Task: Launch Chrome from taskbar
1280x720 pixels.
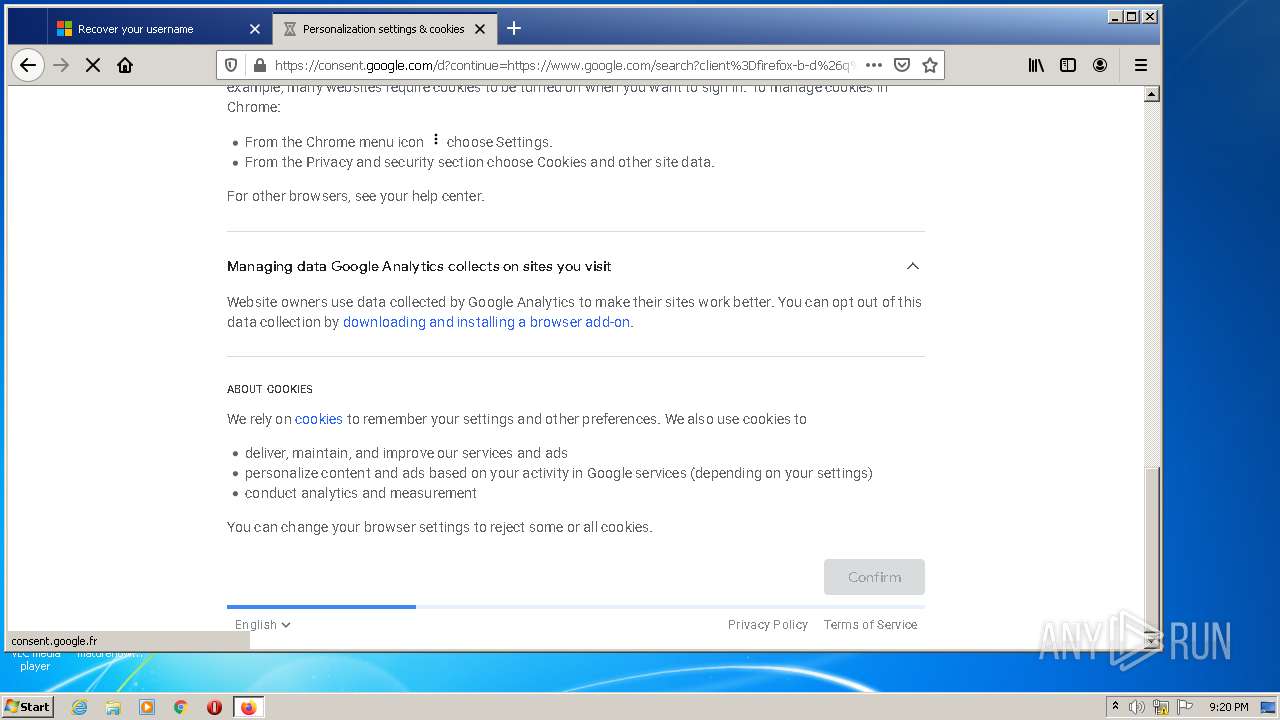Action: point(181,707)
